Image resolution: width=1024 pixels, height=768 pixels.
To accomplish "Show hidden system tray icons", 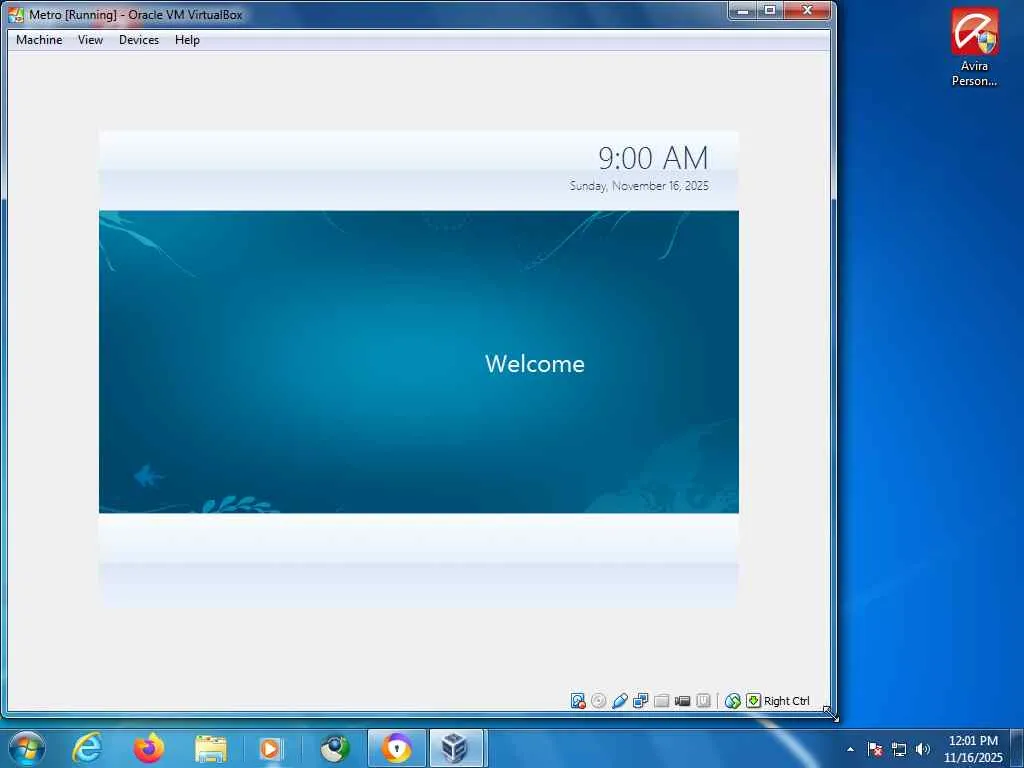I will (x=850, y=749).
